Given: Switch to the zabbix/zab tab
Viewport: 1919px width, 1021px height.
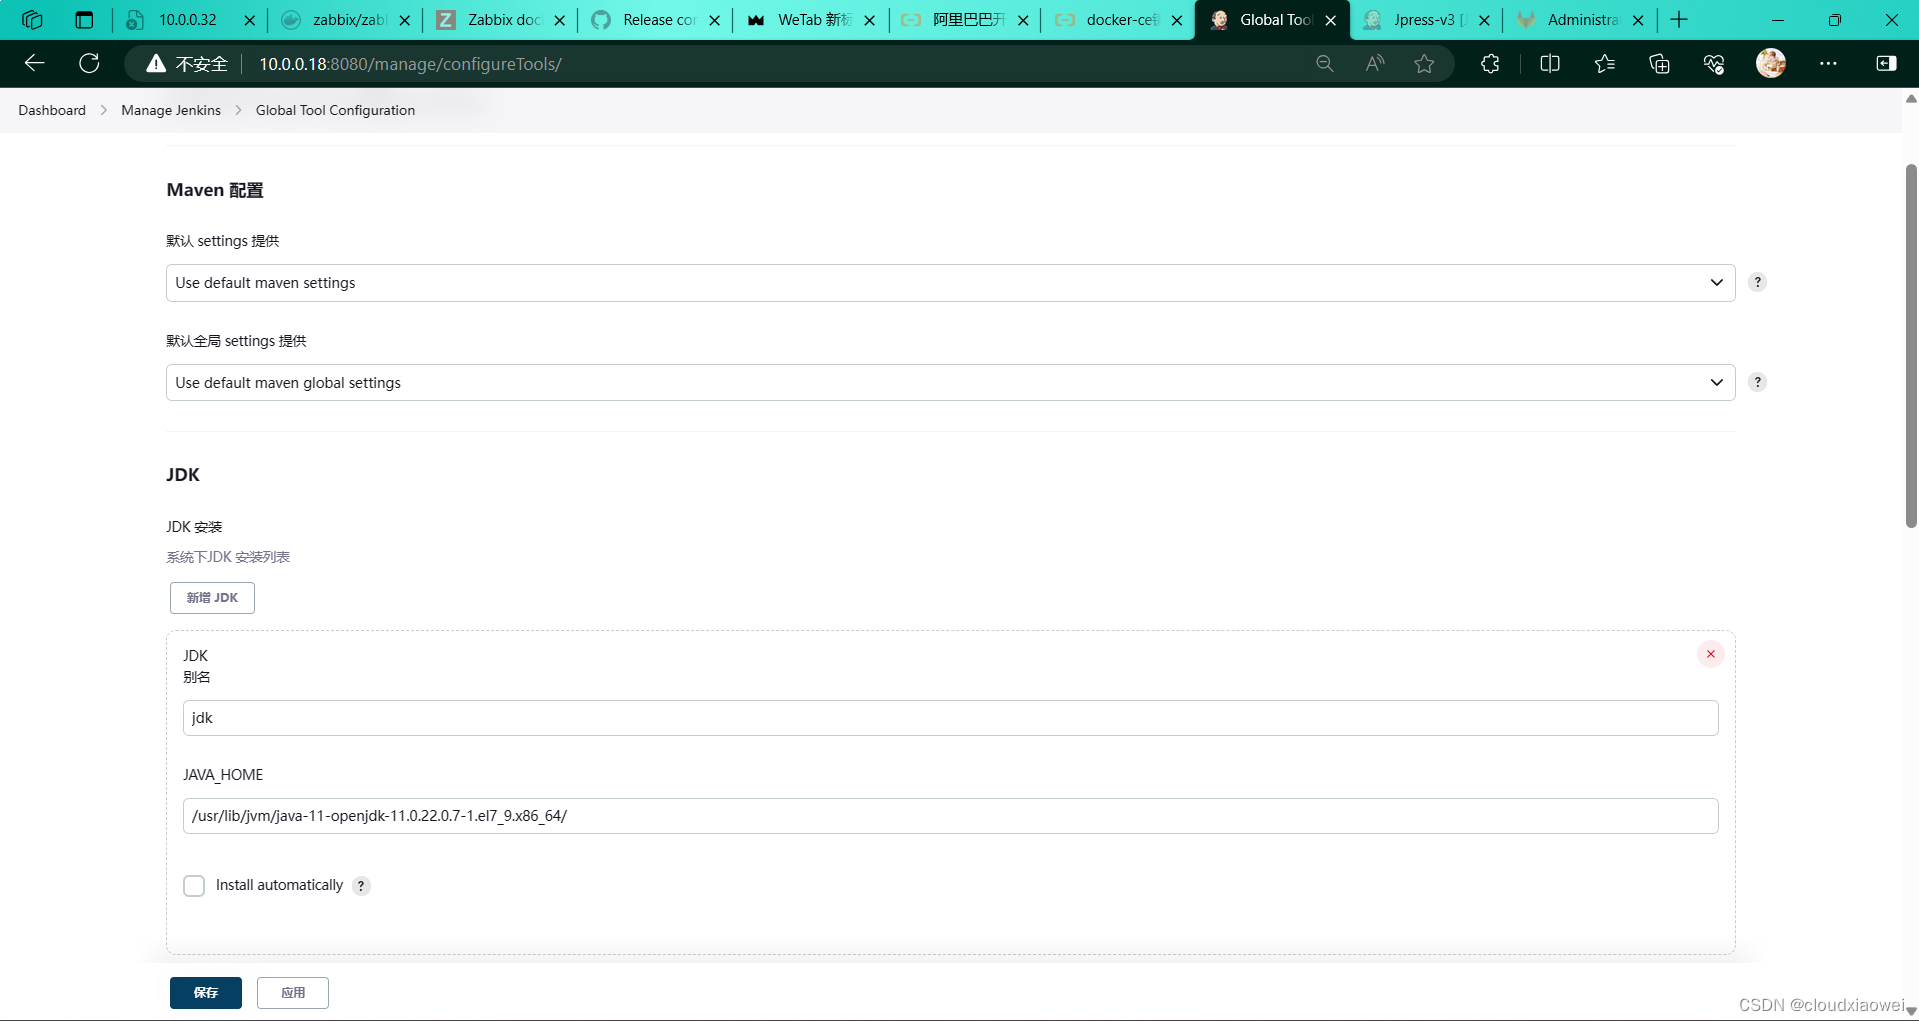Looking at the screenshot, I should [x=345, y=20].
